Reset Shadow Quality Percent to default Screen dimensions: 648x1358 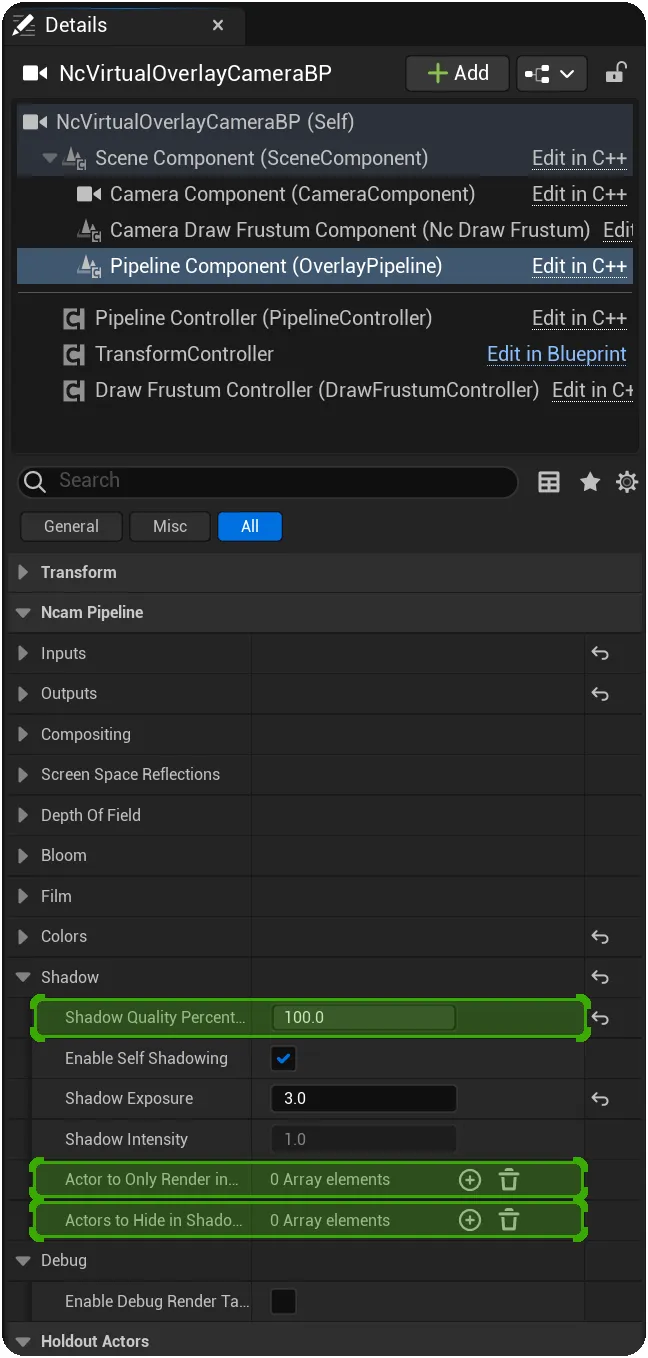[600, 1018]
